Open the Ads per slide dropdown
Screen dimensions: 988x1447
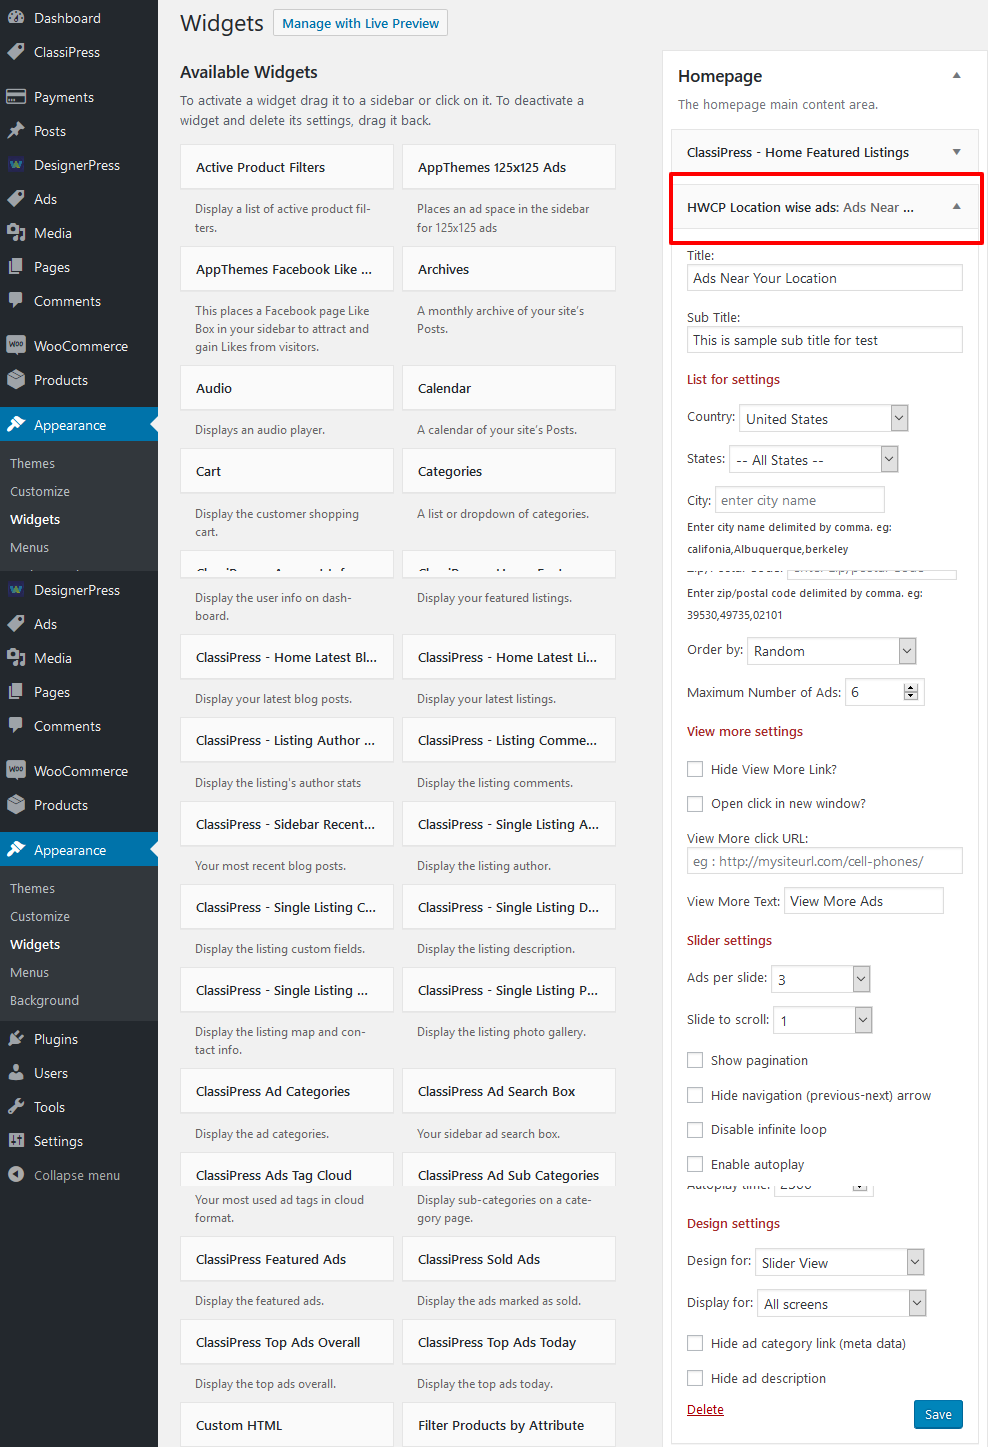click(821, 979)
